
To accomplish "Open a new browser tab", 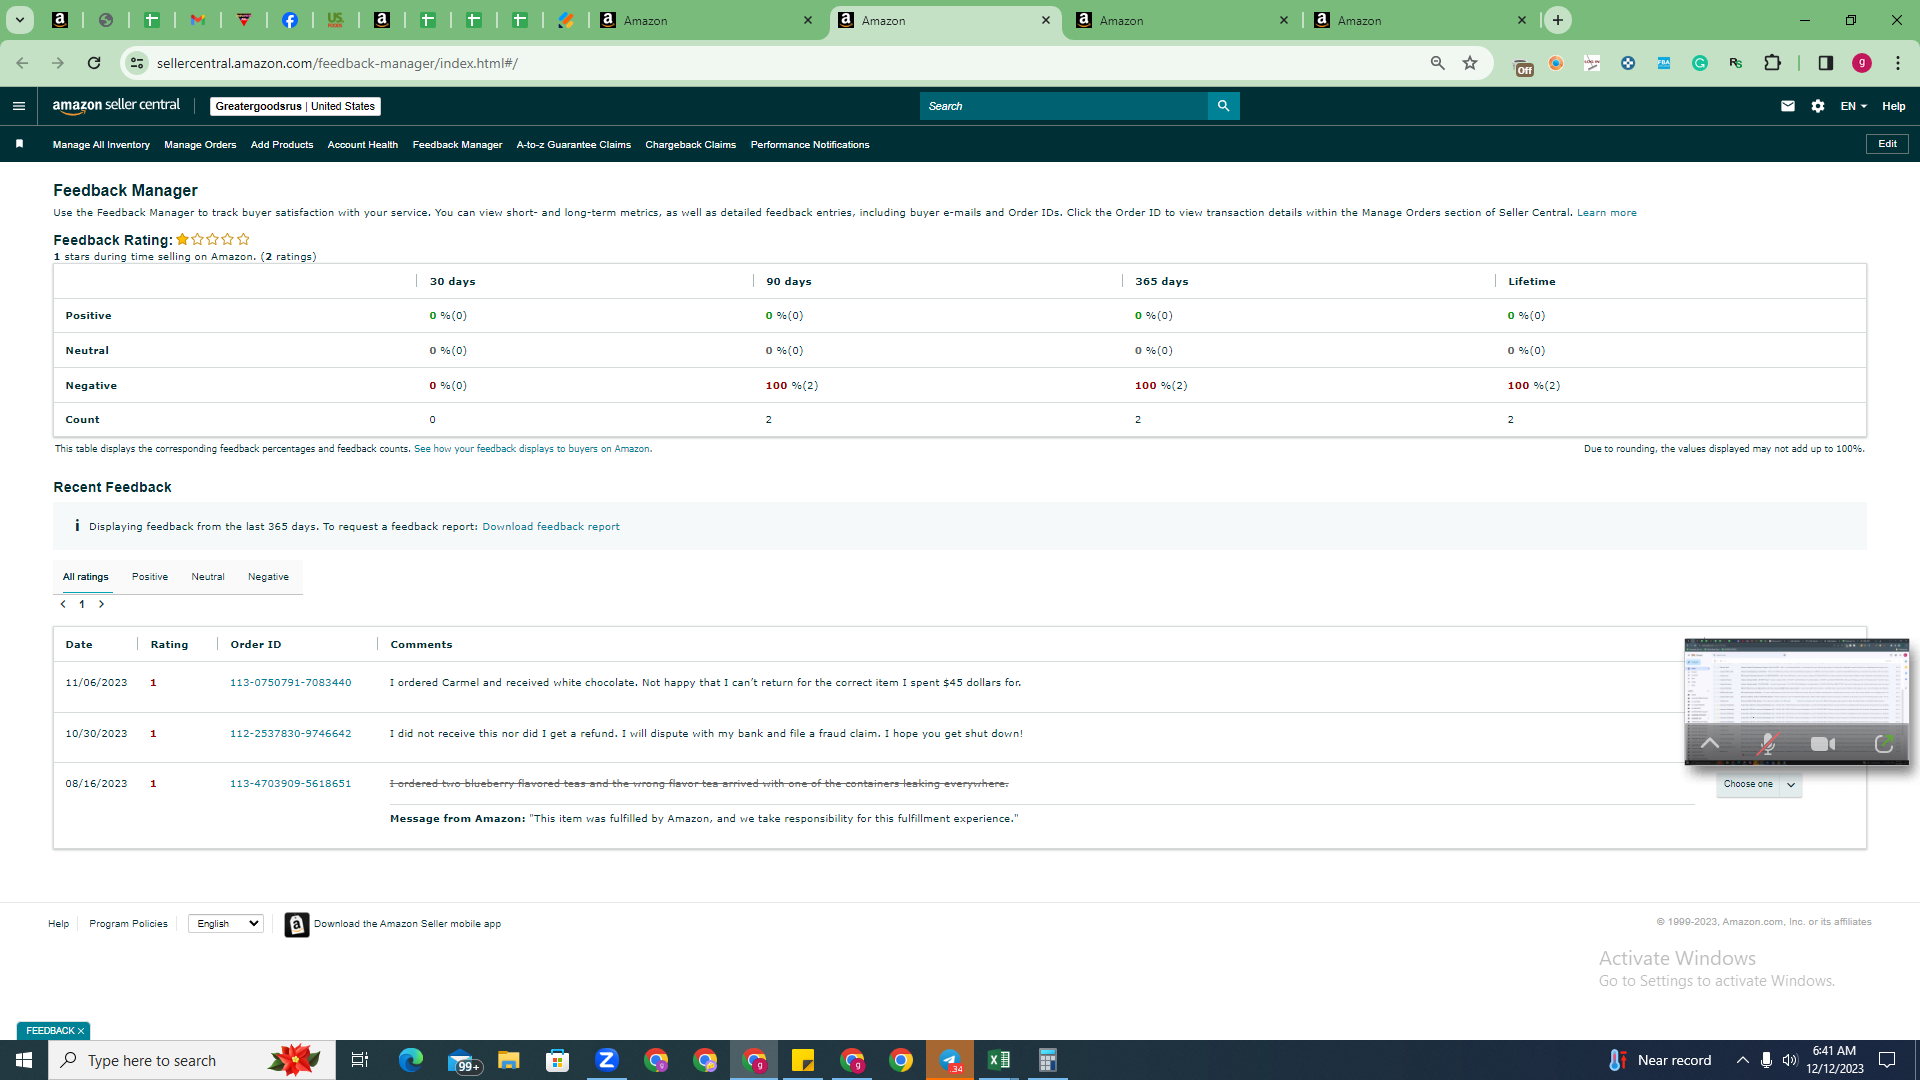I will pyautogui.click(x=1558, y=20).
